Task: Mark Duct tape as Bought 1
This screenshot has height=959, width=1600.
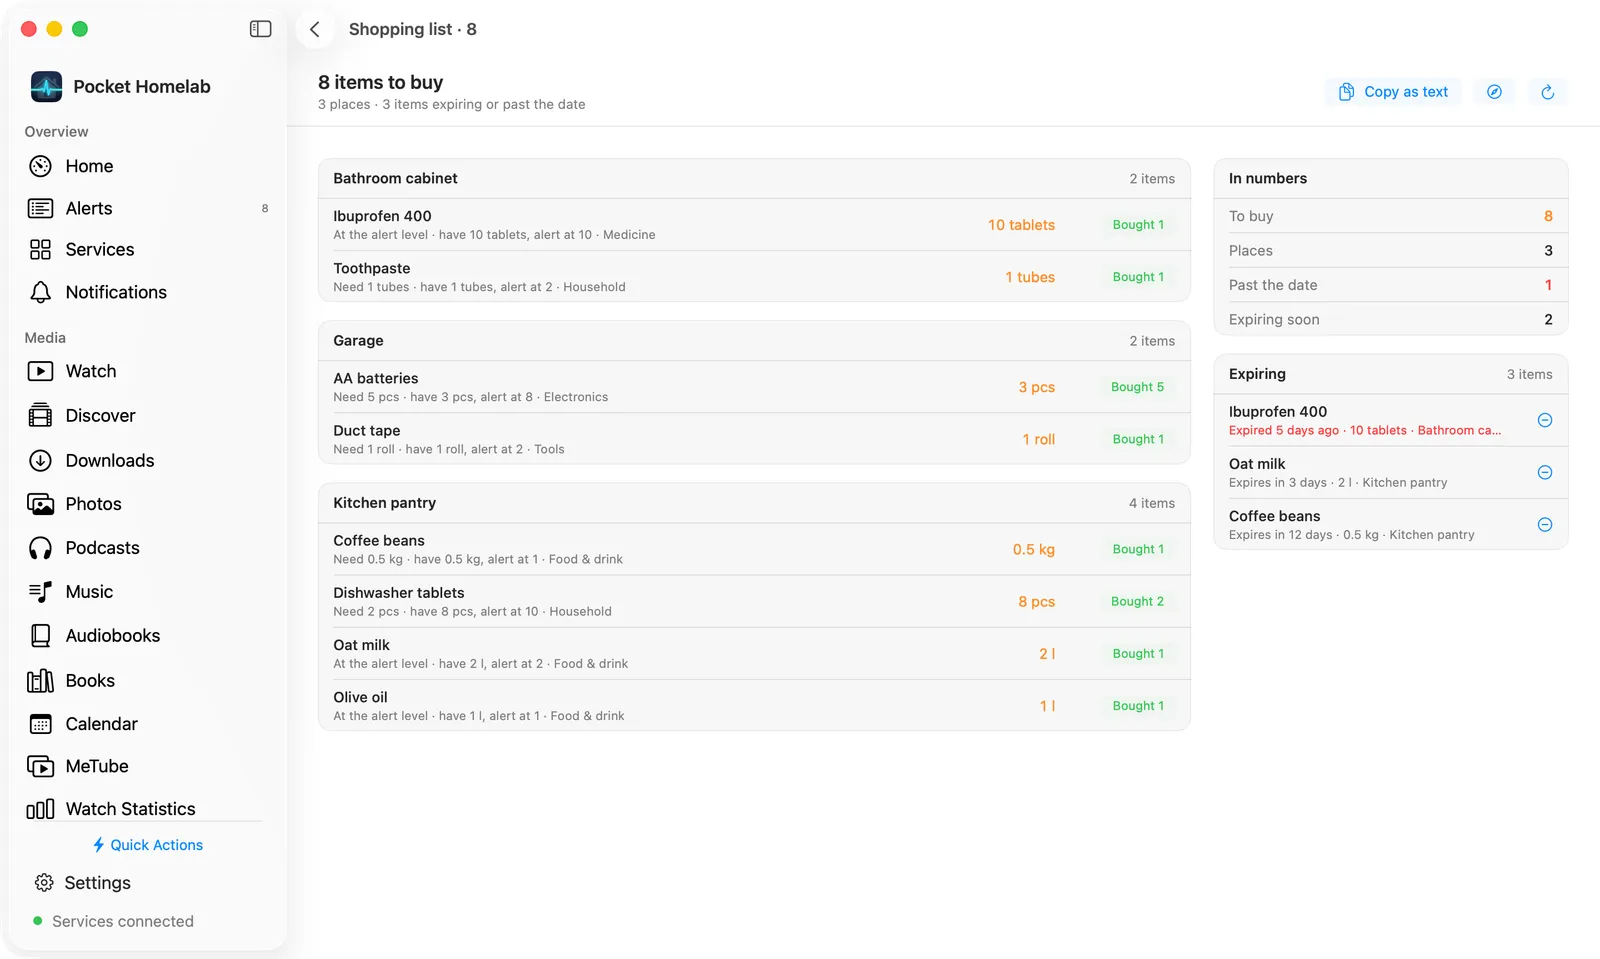Action: click(x=1138, y=439)
